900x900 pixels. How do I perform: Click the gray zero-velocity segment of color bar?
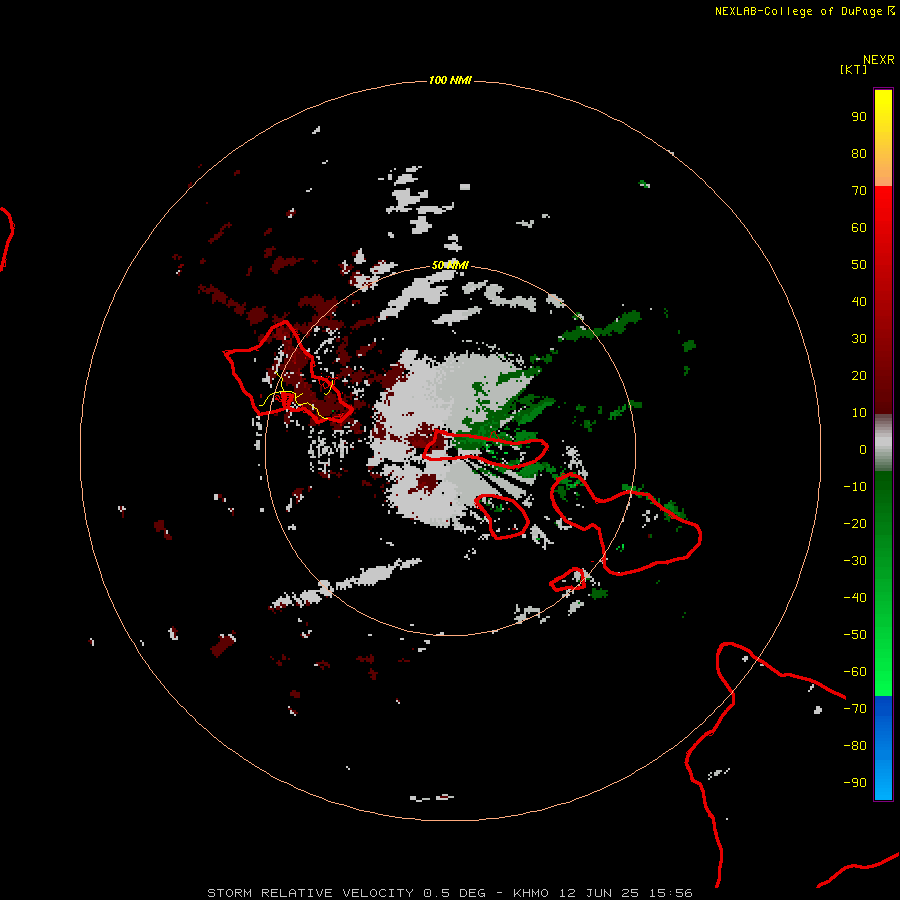tap(883, 443)
